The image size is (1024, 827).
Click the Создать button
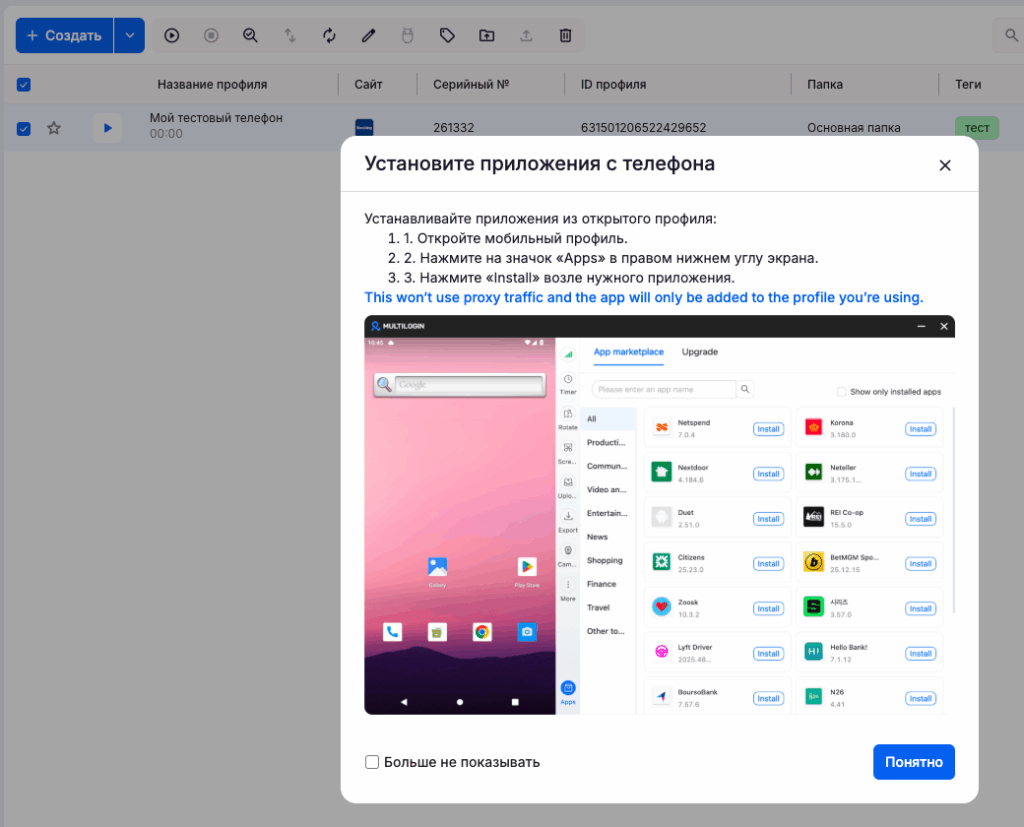65,35
